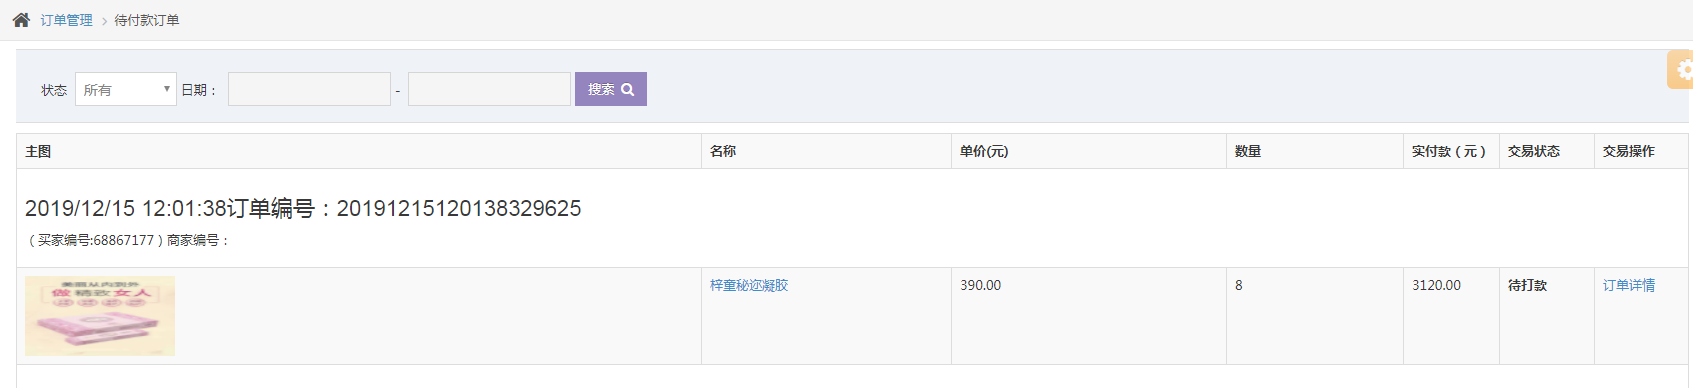Open 订单管理 breadcrumb link
Image resolution: width=1693 pixels, height=388 pixels.
pyautogui.click(x=67, y=20)
